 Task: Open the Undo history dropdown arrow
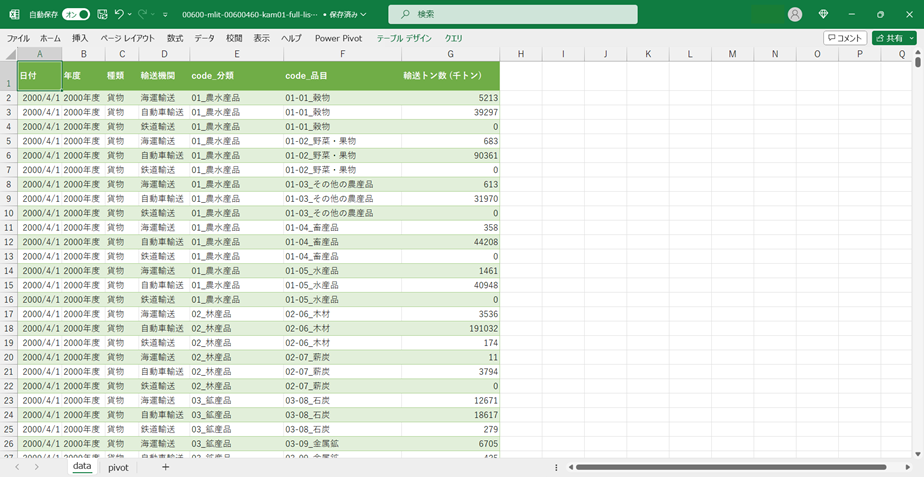tap(130, 14)
